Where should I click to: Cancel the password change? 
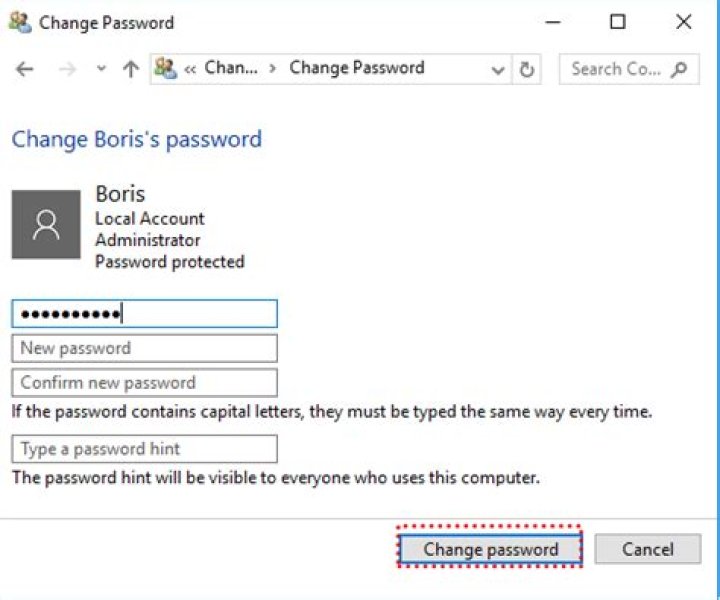(x=647, y=549)
